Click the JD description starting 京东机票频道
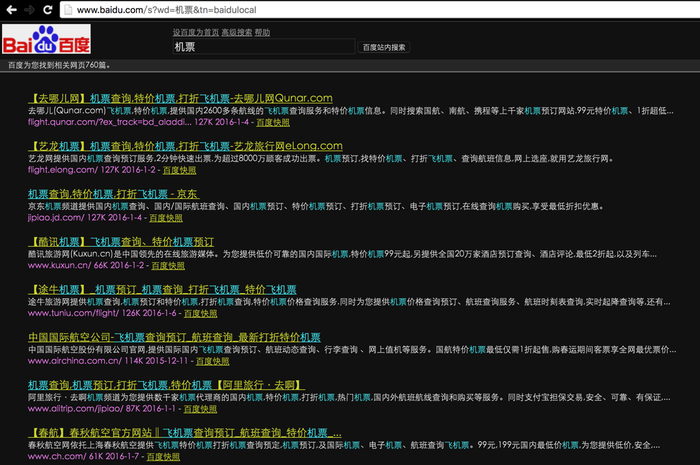The width and height of the screenshot is (700, 465). pyautogui.click(x=316, y=206)
